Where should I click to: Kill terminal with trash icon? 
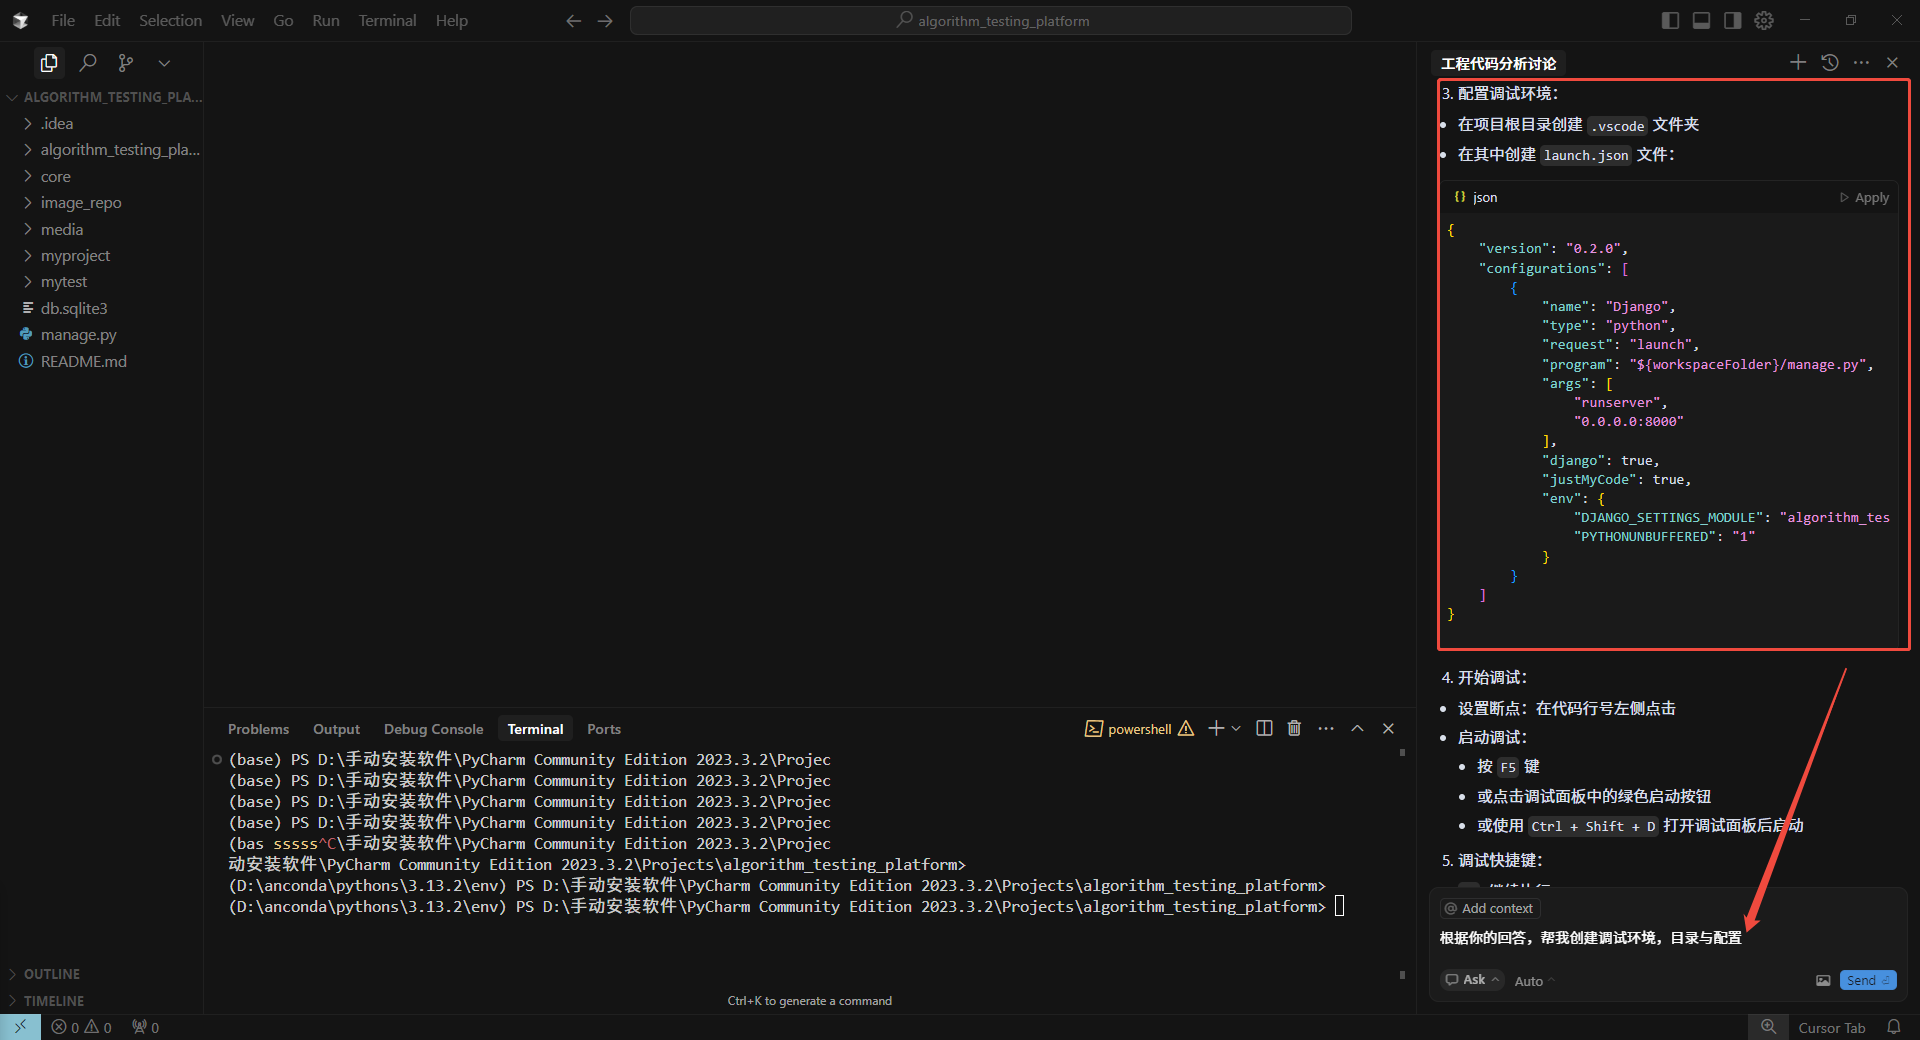[x=1294, y=729]
